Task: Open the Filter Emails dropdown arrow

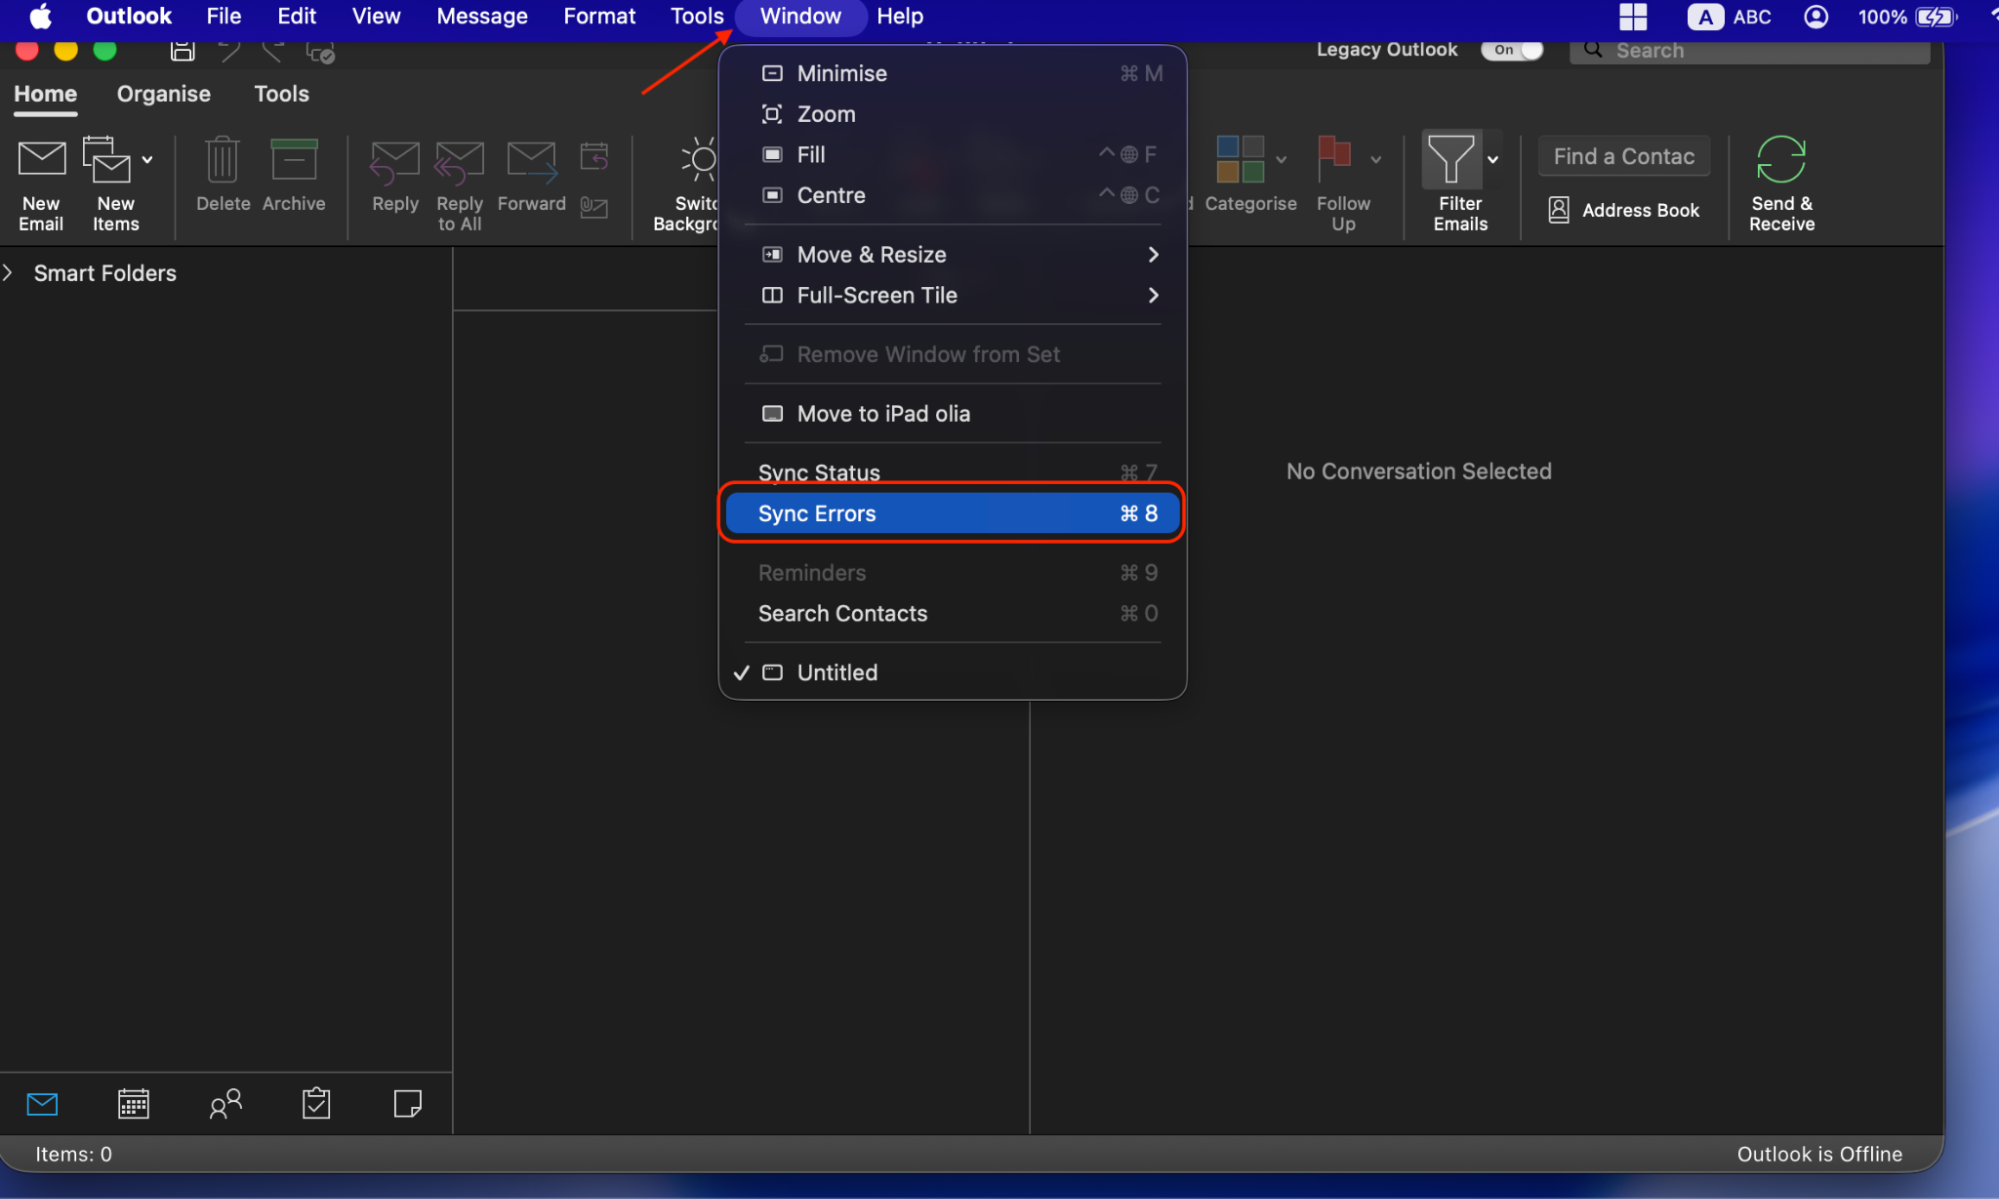Action: (1493, 159)
